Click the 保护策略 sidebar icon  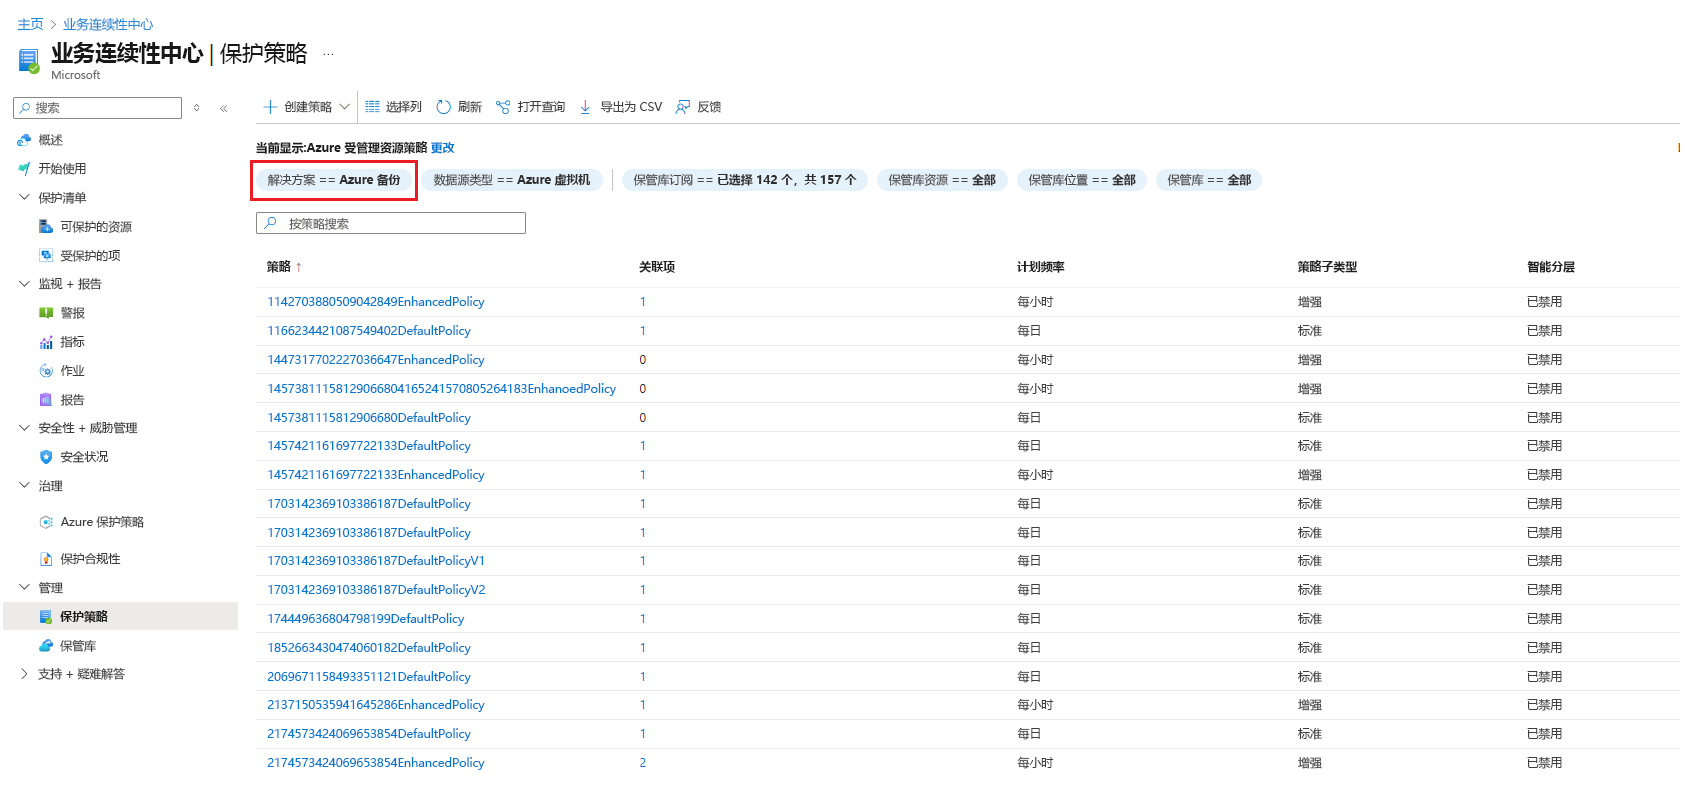pyautogui.click(x=46, y=617)
